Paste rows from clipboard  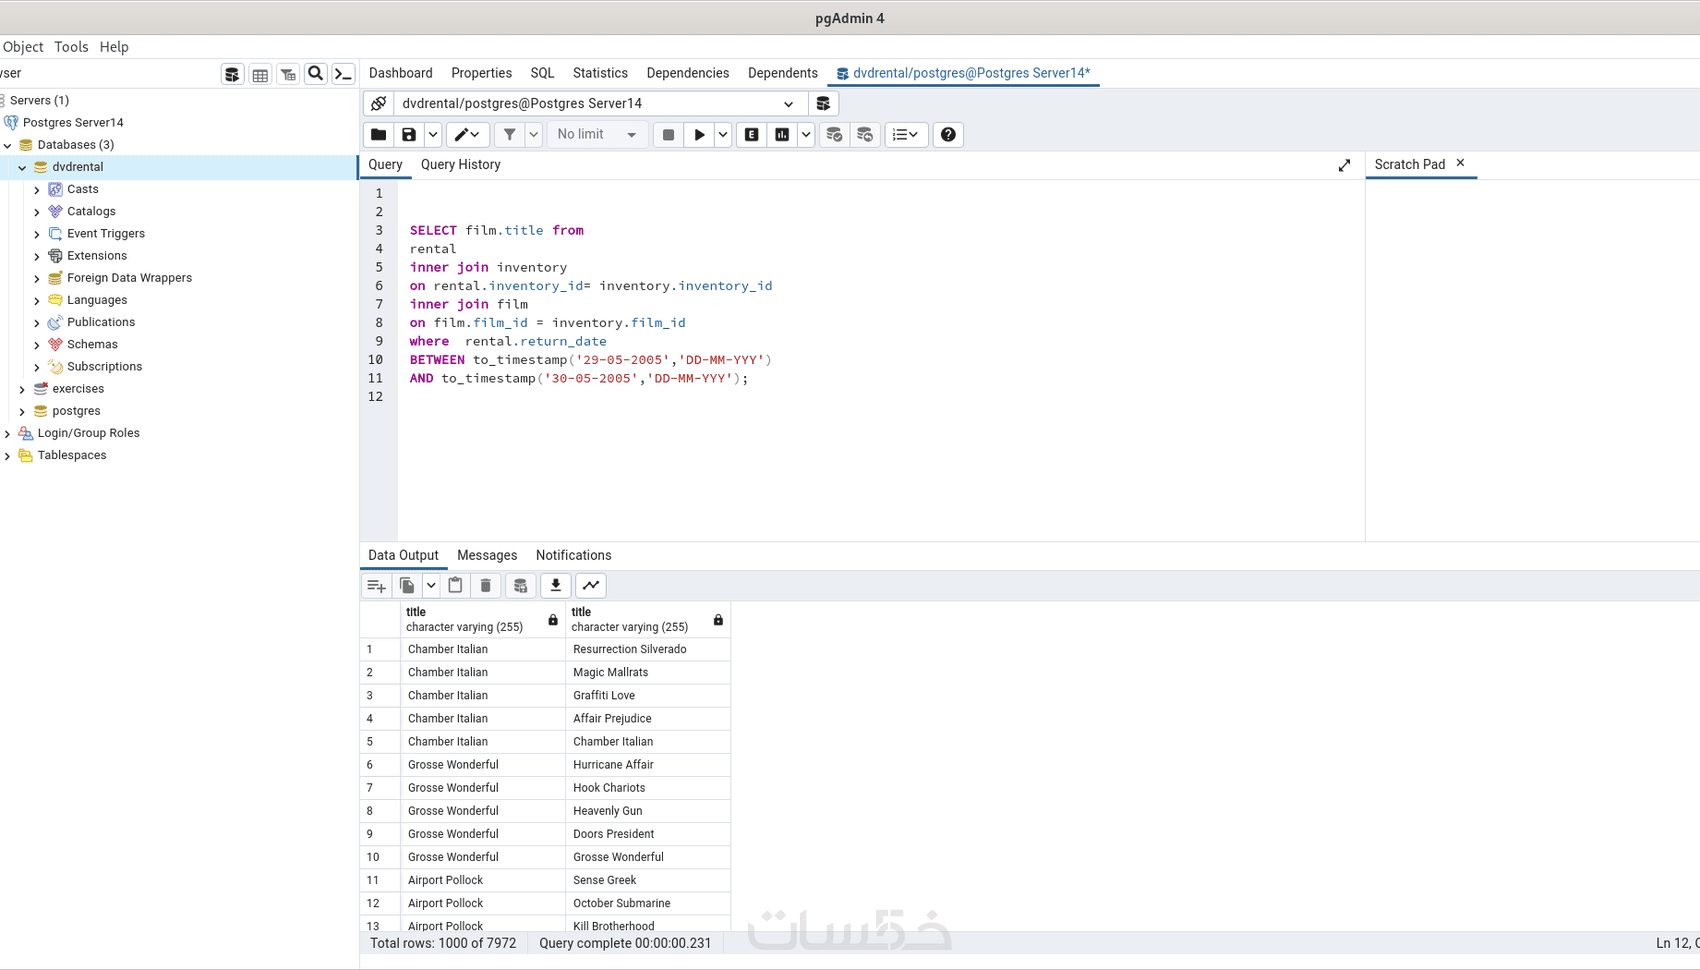pyautogui.click(x=455, y=585)
